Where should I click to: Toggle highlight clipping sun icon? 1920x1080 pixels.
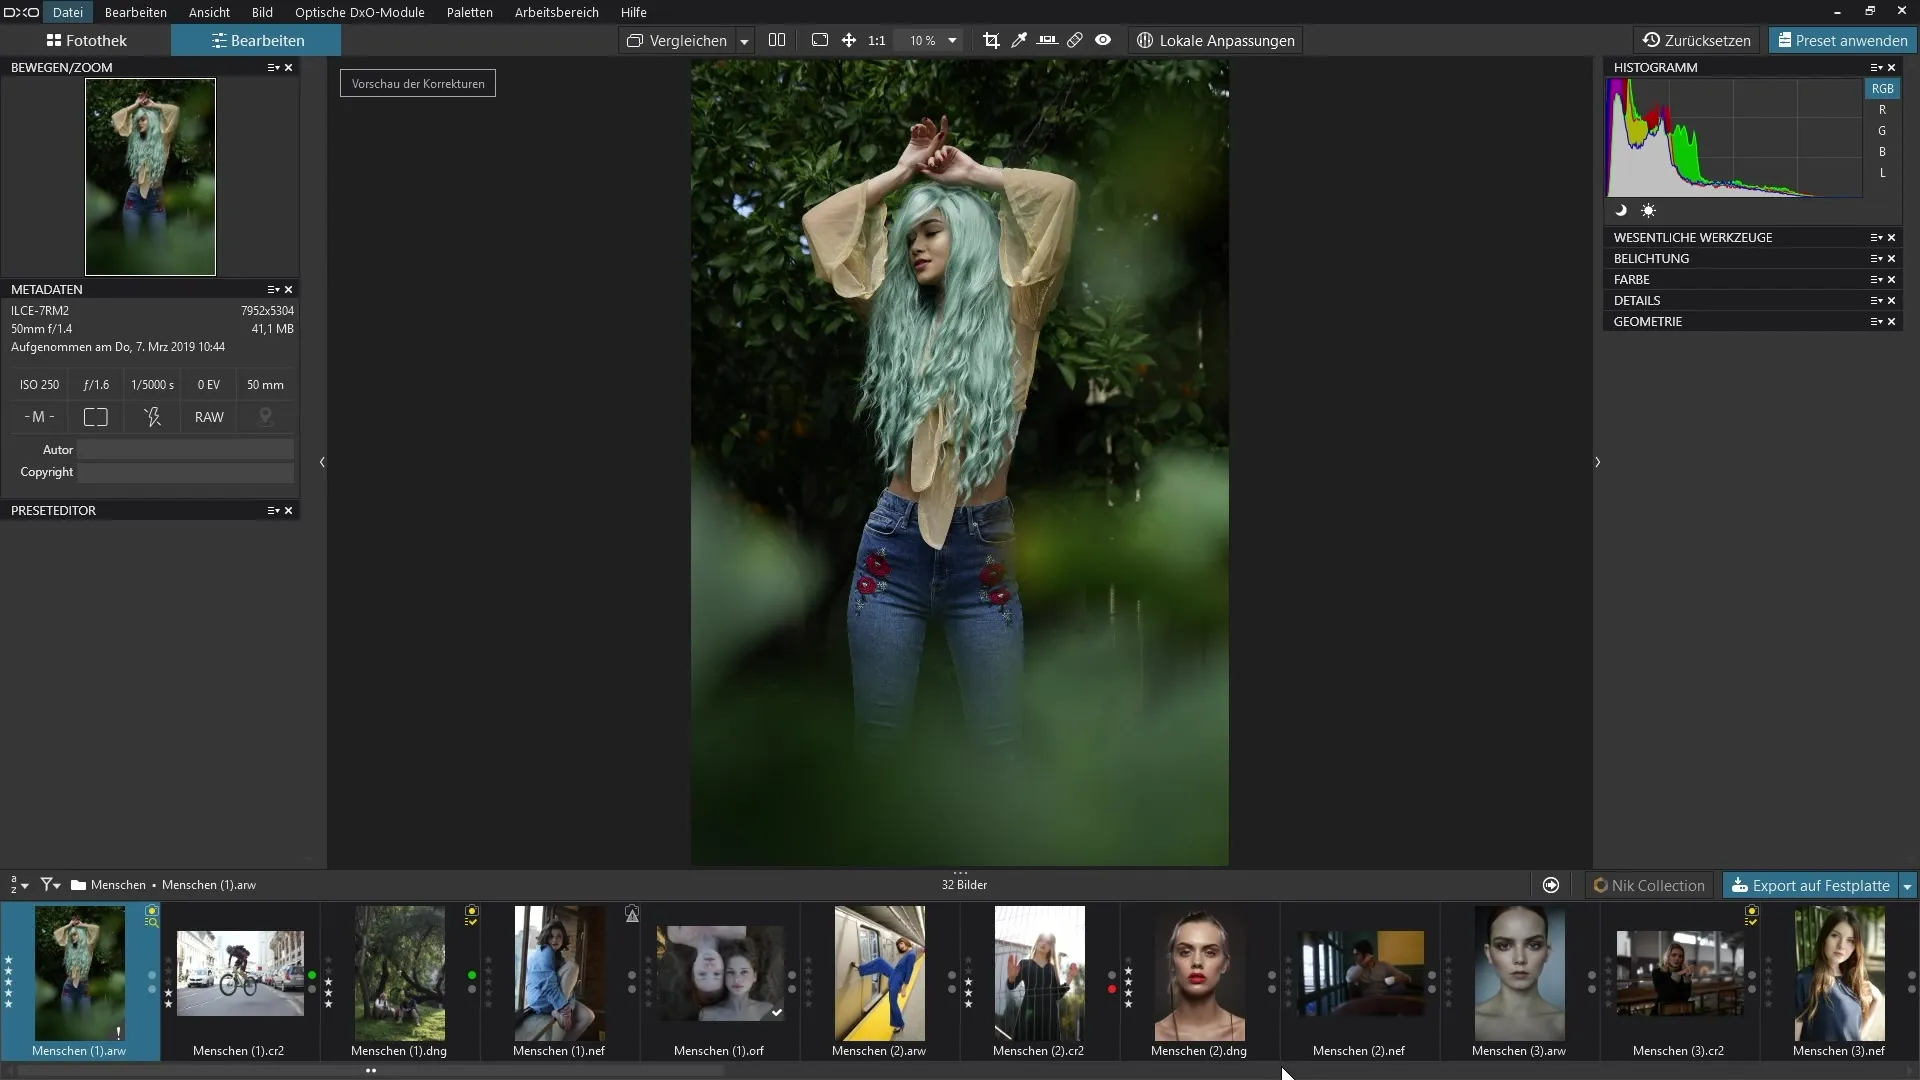click(x=1648, y=210)
